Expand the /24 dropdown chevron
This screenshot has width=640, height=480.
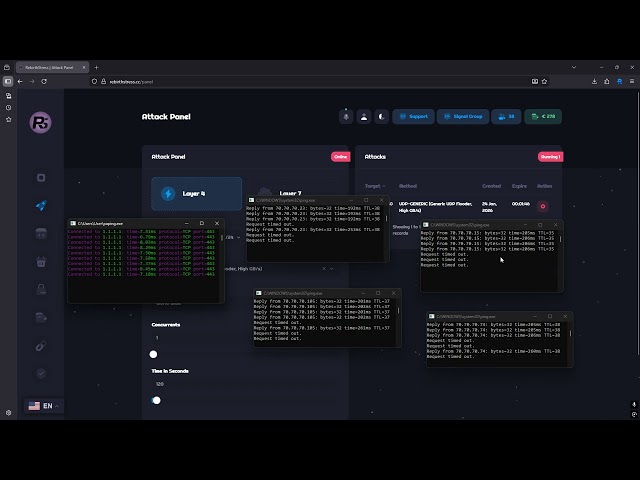239,238
